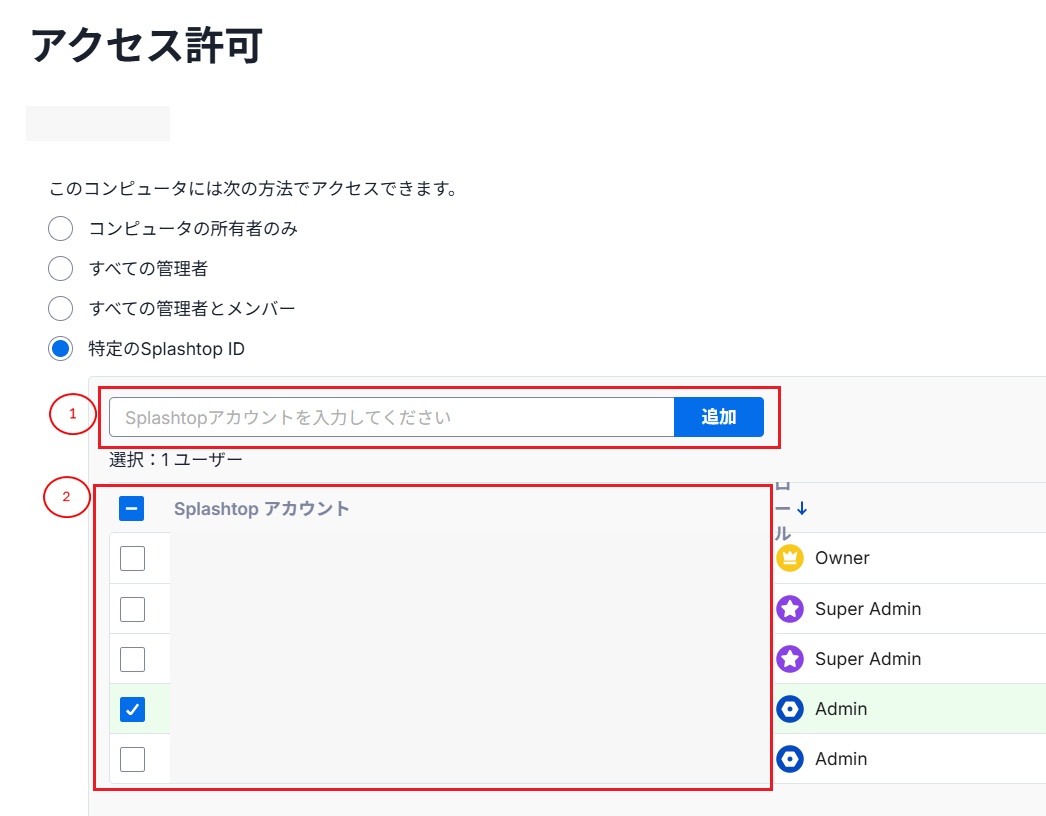Click the blue 追加 button
This screenshot has width=1046, height=816.
(718, 418)
